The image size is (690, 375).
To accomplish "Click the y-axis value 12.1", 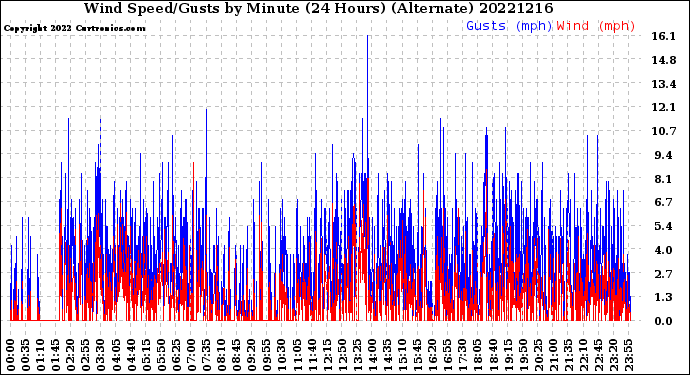I will 663,107.
